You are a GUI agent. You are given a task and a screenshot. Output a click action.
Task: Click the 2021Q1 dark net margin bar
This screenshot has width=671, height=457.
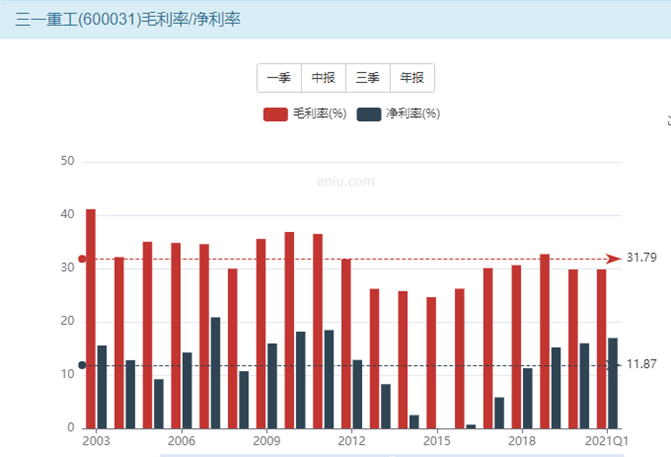point(613,383)
